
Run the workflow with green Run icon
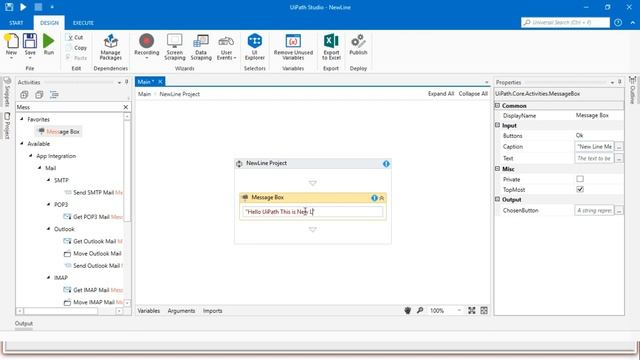point(49,41)
